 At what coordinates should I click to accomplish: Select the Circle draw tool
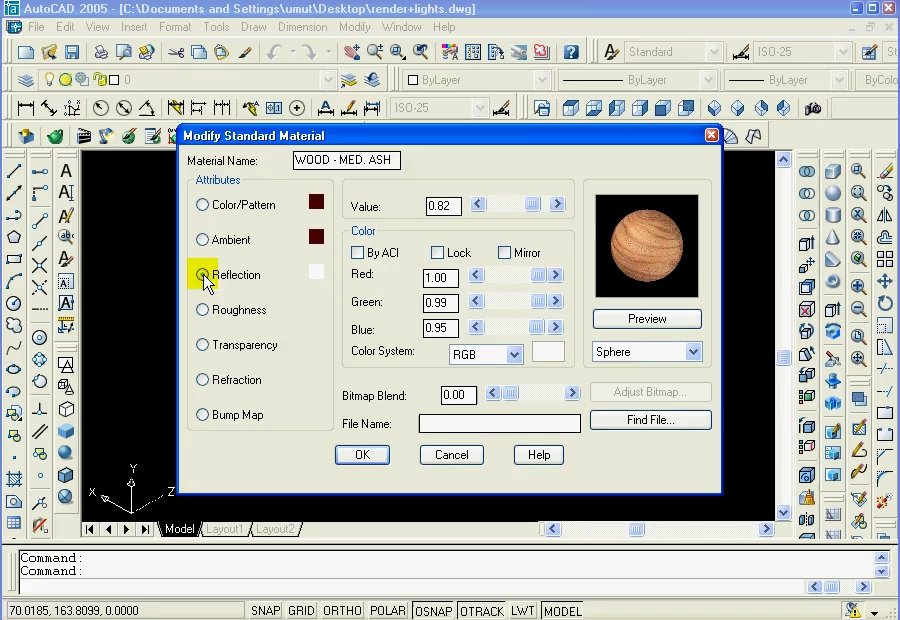pyautogui.click(x=14, y=303)
